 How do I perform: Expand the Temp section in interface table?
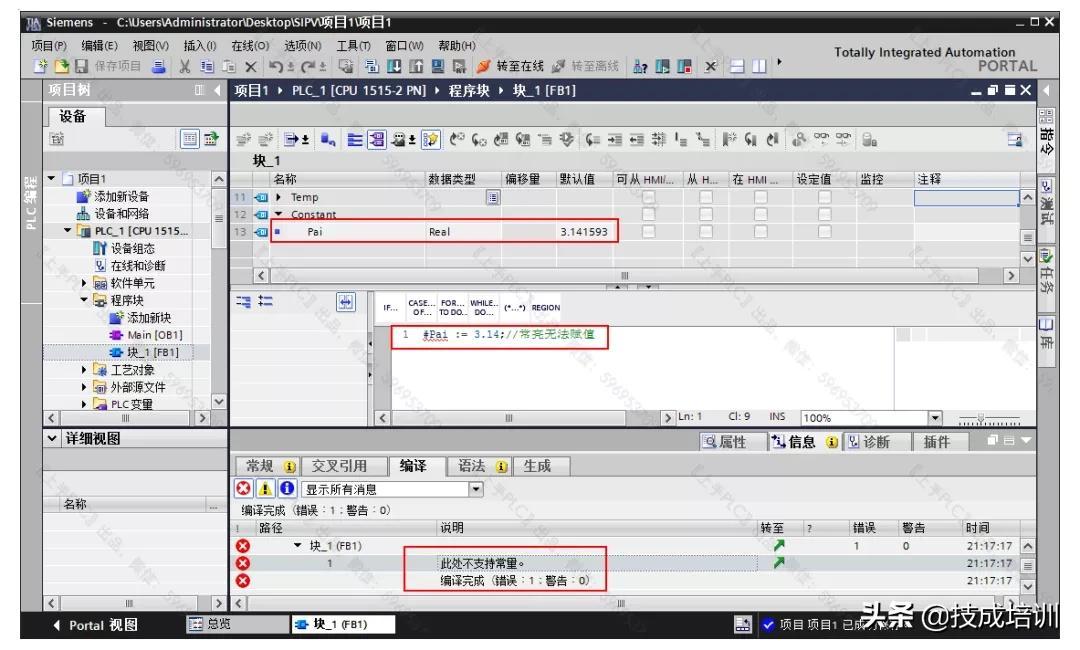tap(278, 197)
